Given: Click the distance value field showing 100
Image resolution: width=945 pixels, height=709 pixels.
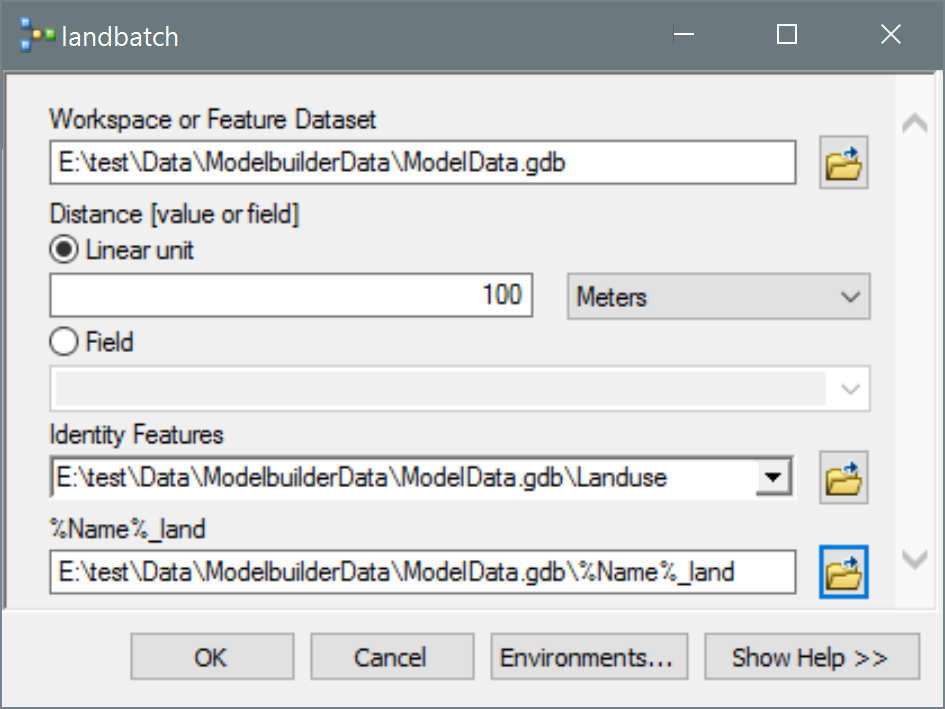Looking at the screenshot, I should point(290,296).
